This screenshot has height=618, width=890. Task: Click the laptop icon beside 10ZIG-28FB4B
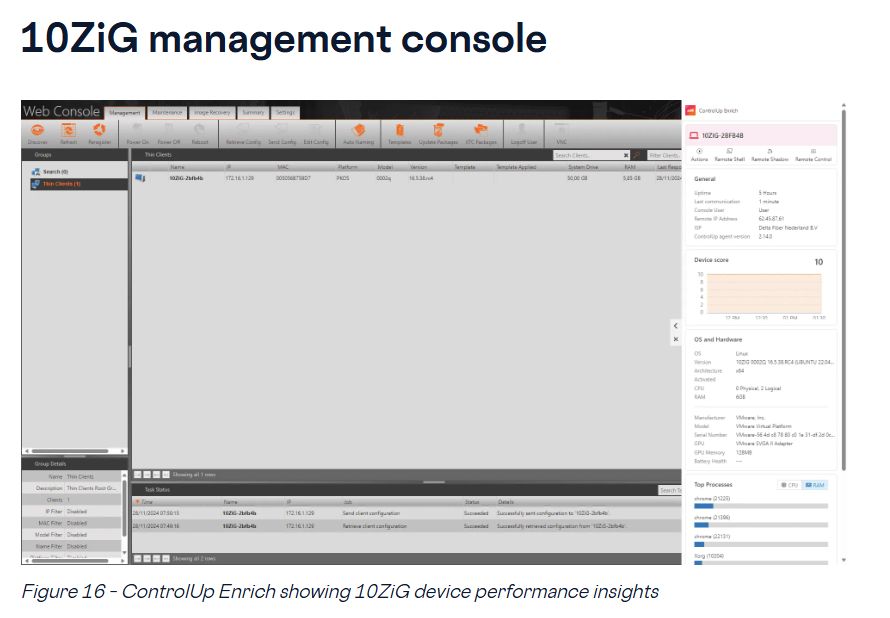click(x=694, y=136)
